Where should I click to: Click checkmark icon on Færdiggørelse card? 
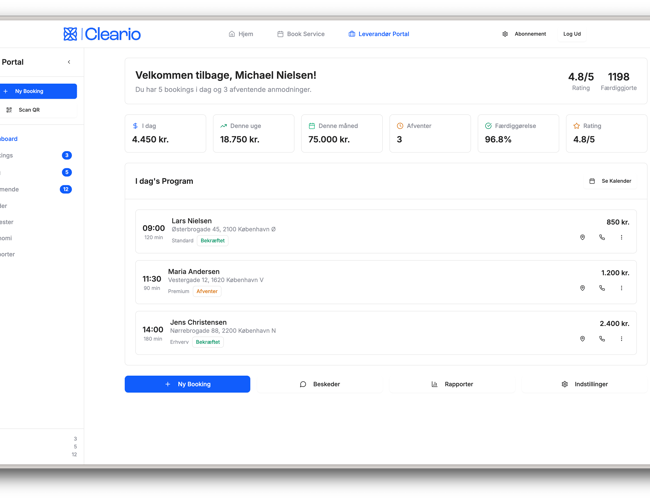click(488, 126)
